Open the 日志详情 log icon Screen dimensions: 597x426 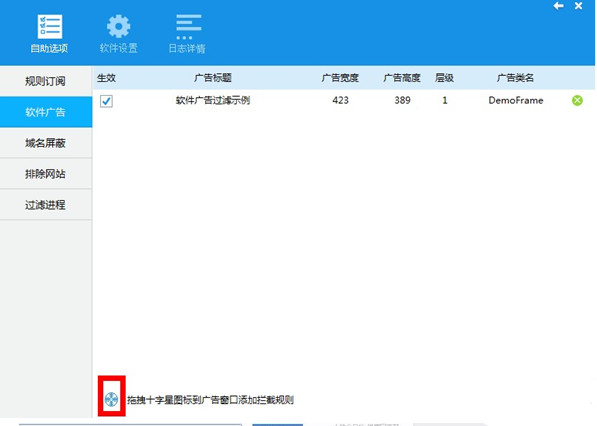tap(188, 27)
